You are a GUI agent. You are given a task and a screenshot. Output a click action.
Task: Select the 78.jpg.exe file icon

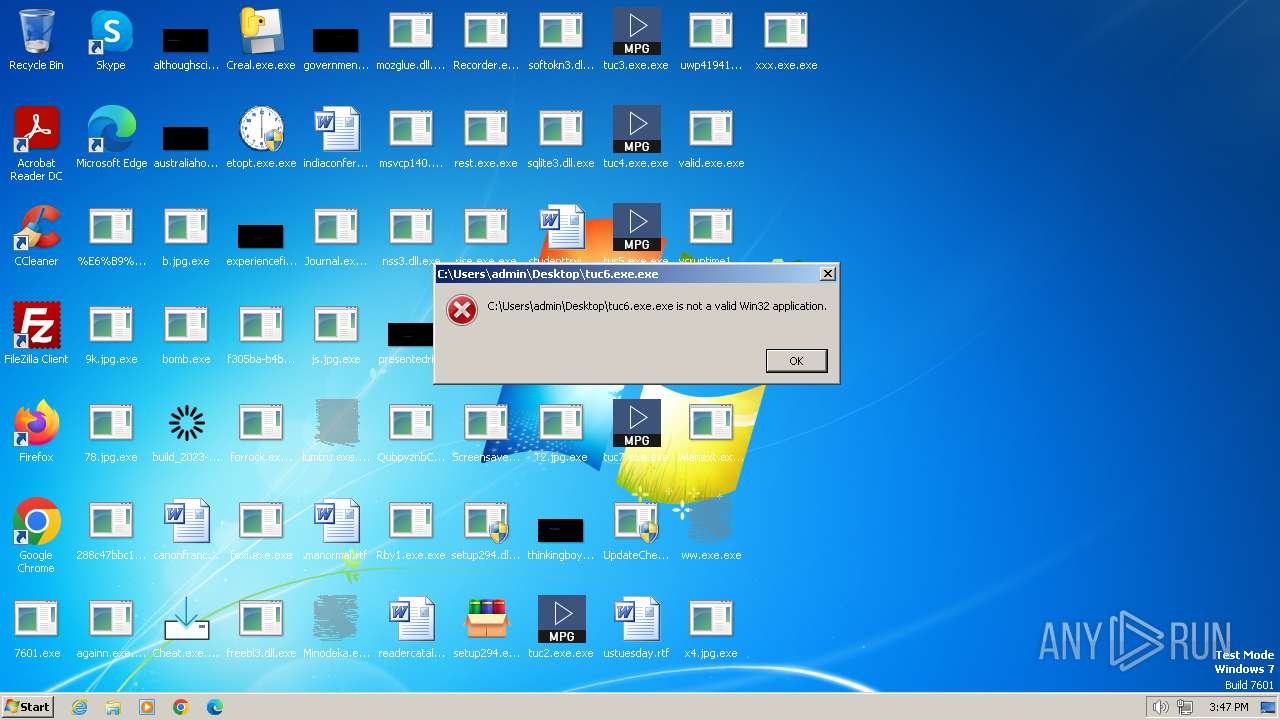(x=111, y=423)
